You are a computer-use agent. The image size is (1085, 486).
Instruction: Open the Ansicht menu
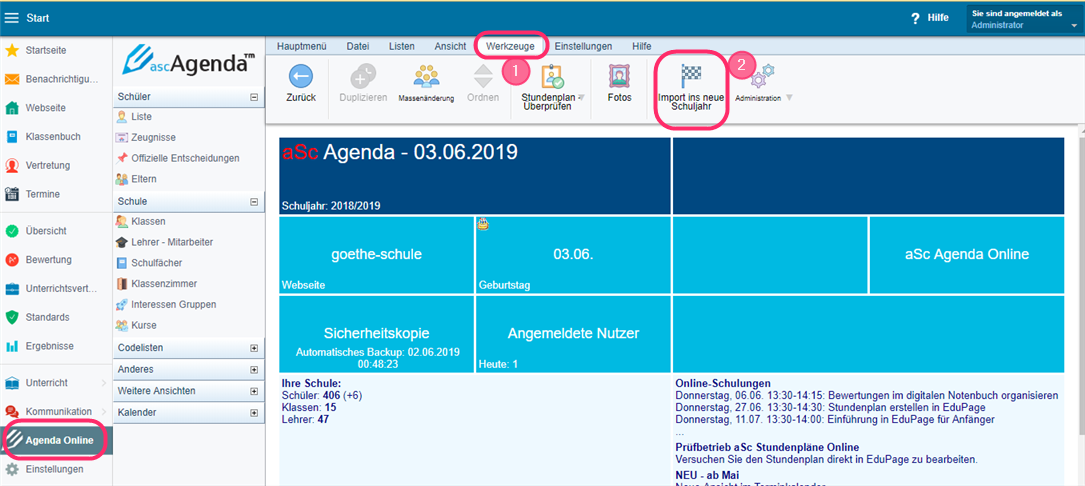pyautogui.click(x=450, y=46)
